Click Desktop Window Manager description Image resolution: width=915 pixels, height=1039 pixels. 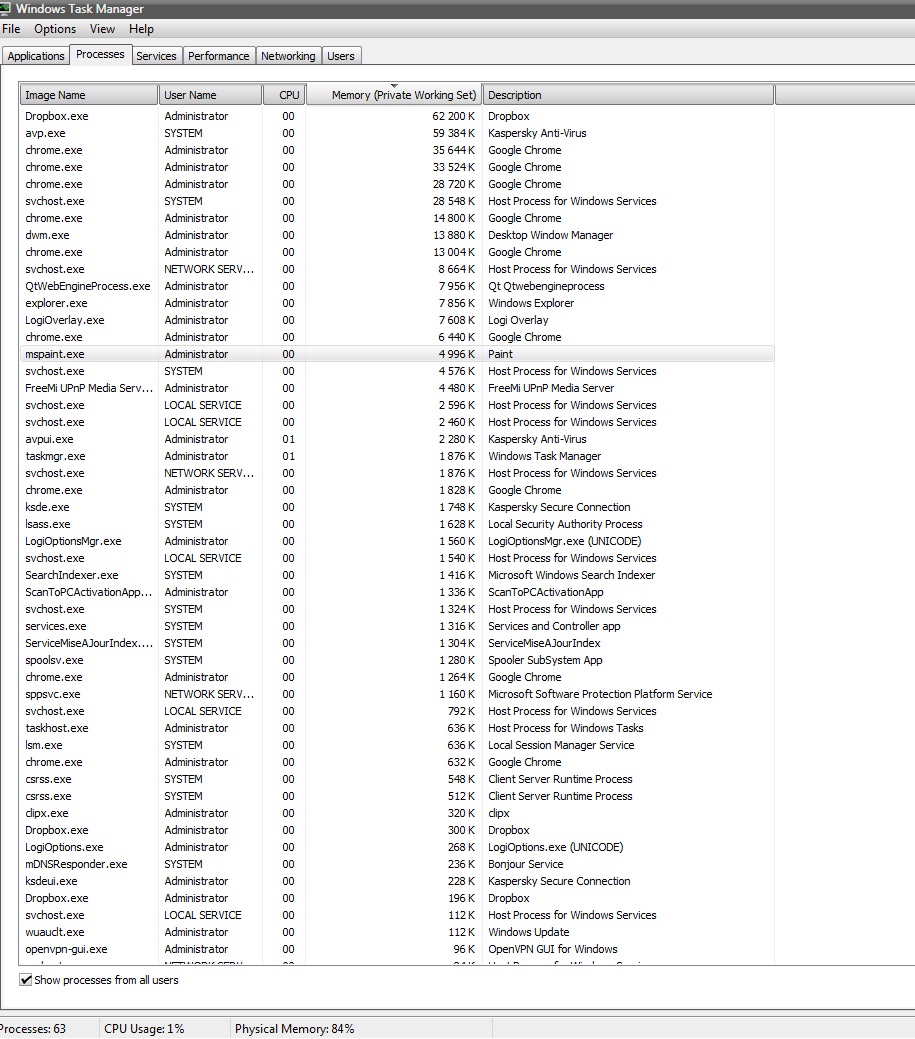pos(551,235)
